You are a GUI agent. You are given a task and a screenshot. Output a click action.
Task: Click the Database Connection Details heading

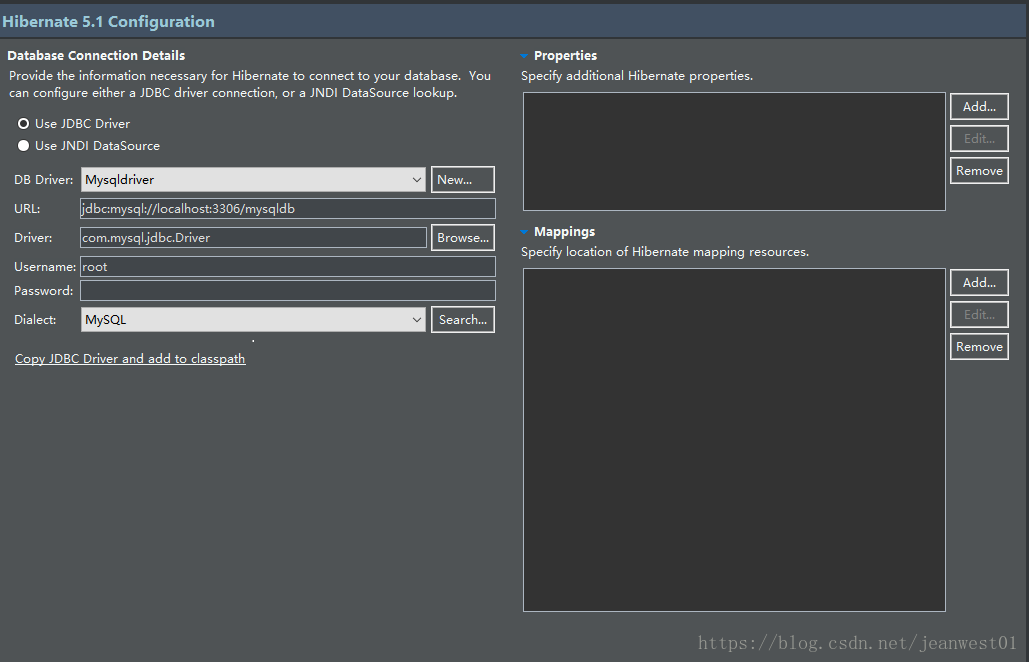(96, 56)
